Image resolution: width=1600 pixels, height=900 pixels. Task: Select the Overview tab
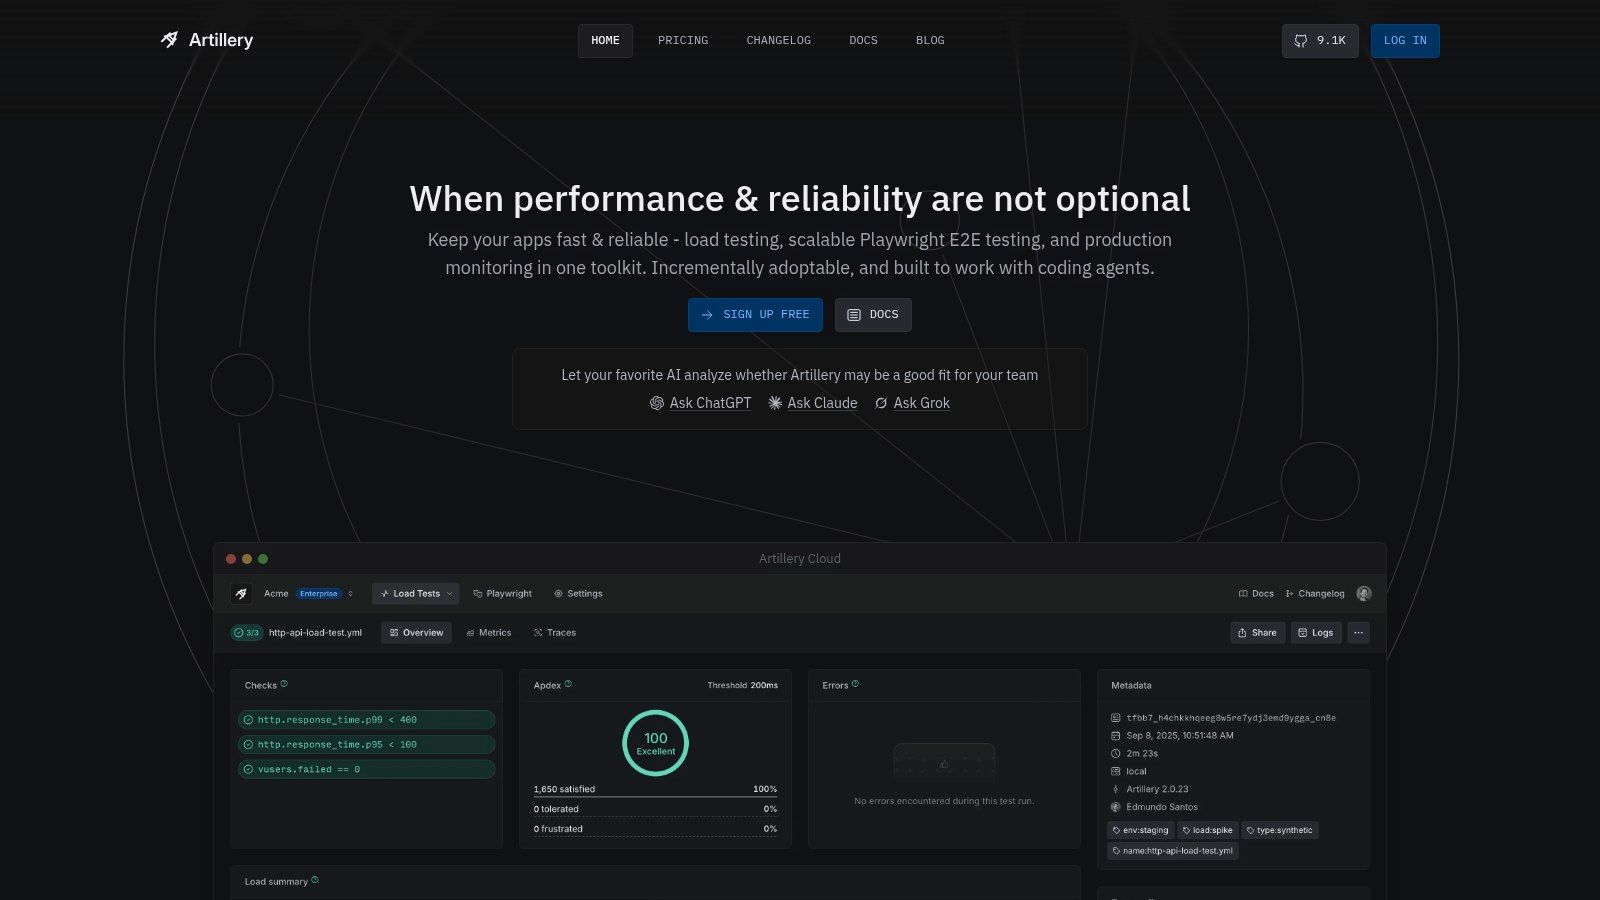coord(416,633)
